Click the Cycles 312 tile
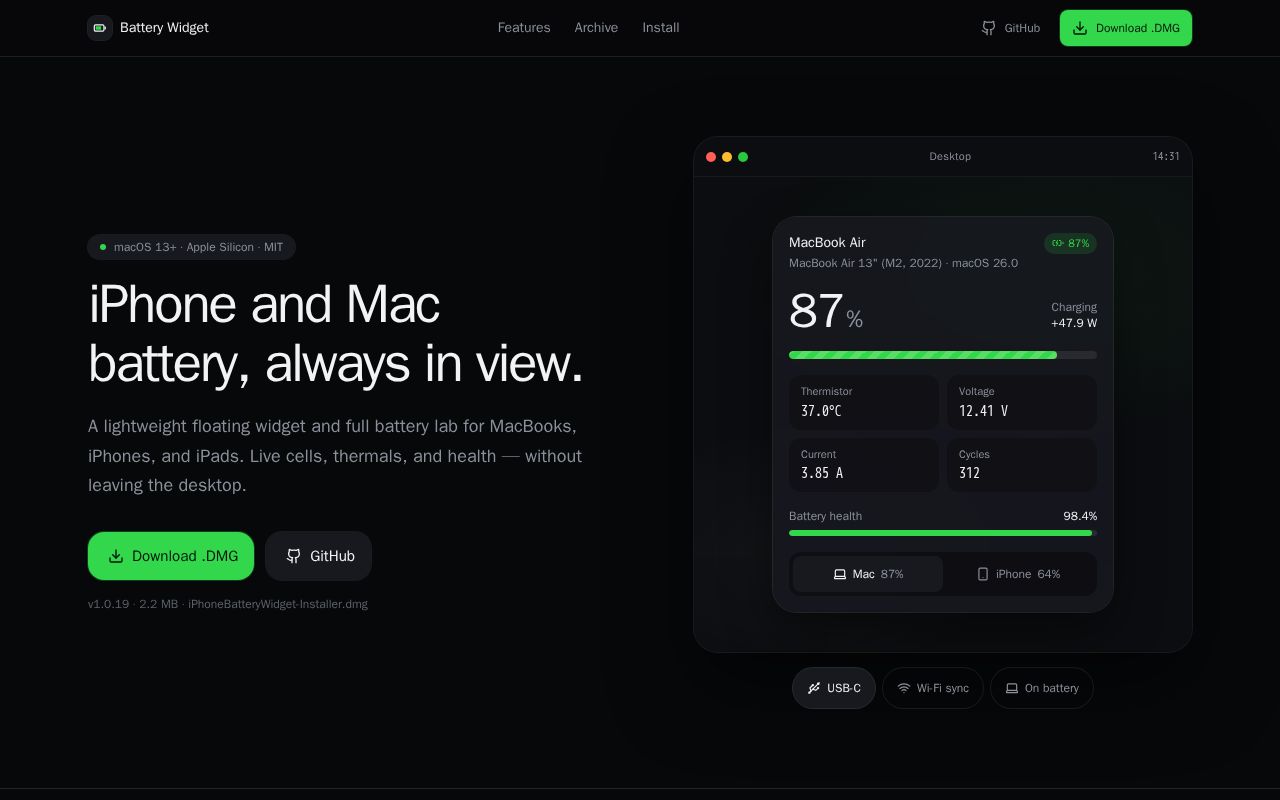 click(x=1022, y=465)
